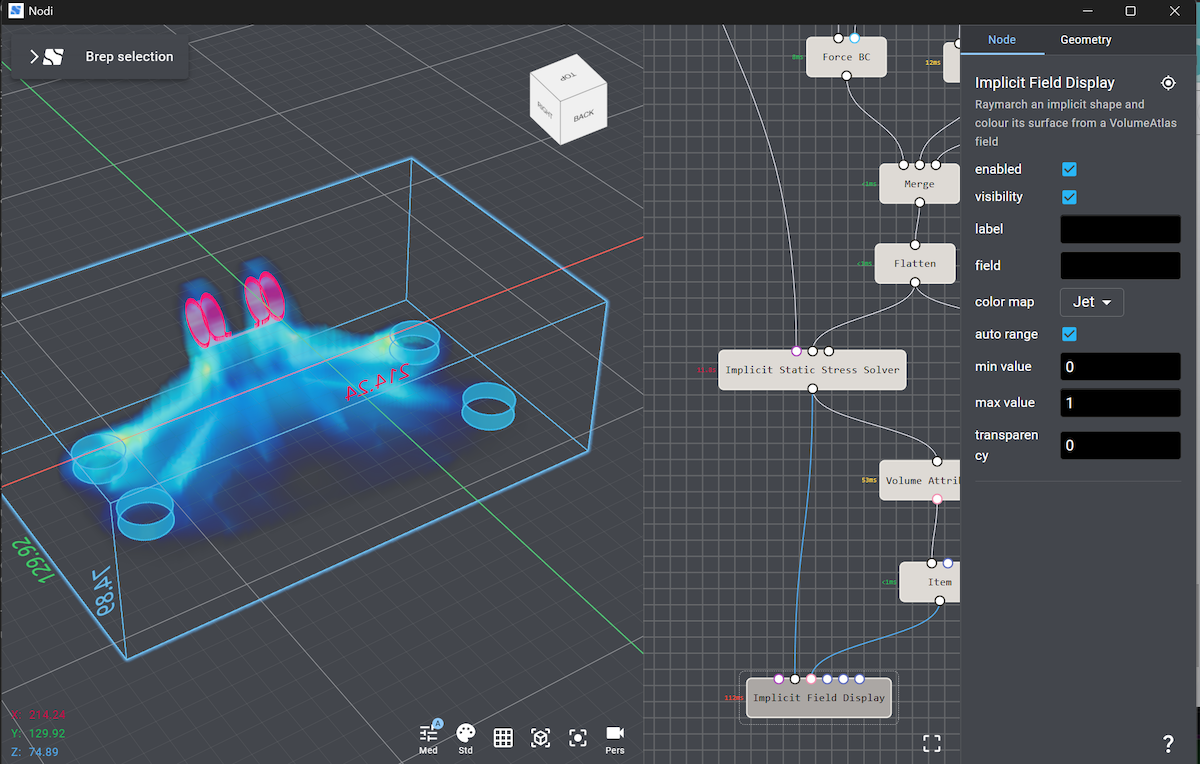Click the label input field
1200x764 pixels.
click(1120, 229)
